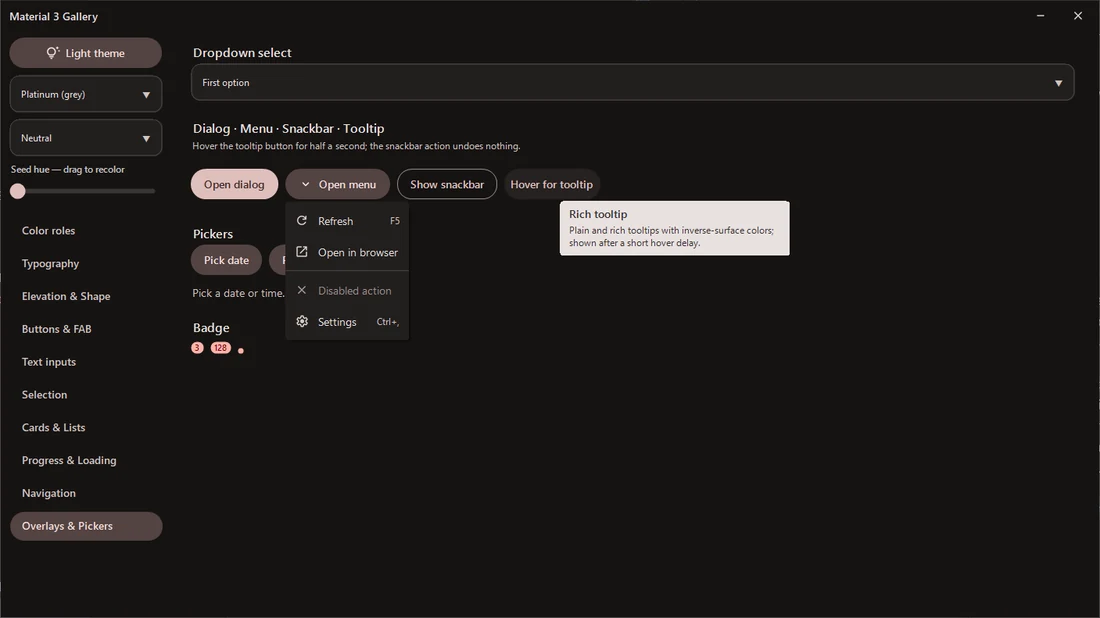This screenshot has height=618, width=1100.
Task: Click the arrow at right of First option
Action: pyautogui.click(x=1058, y=83)
